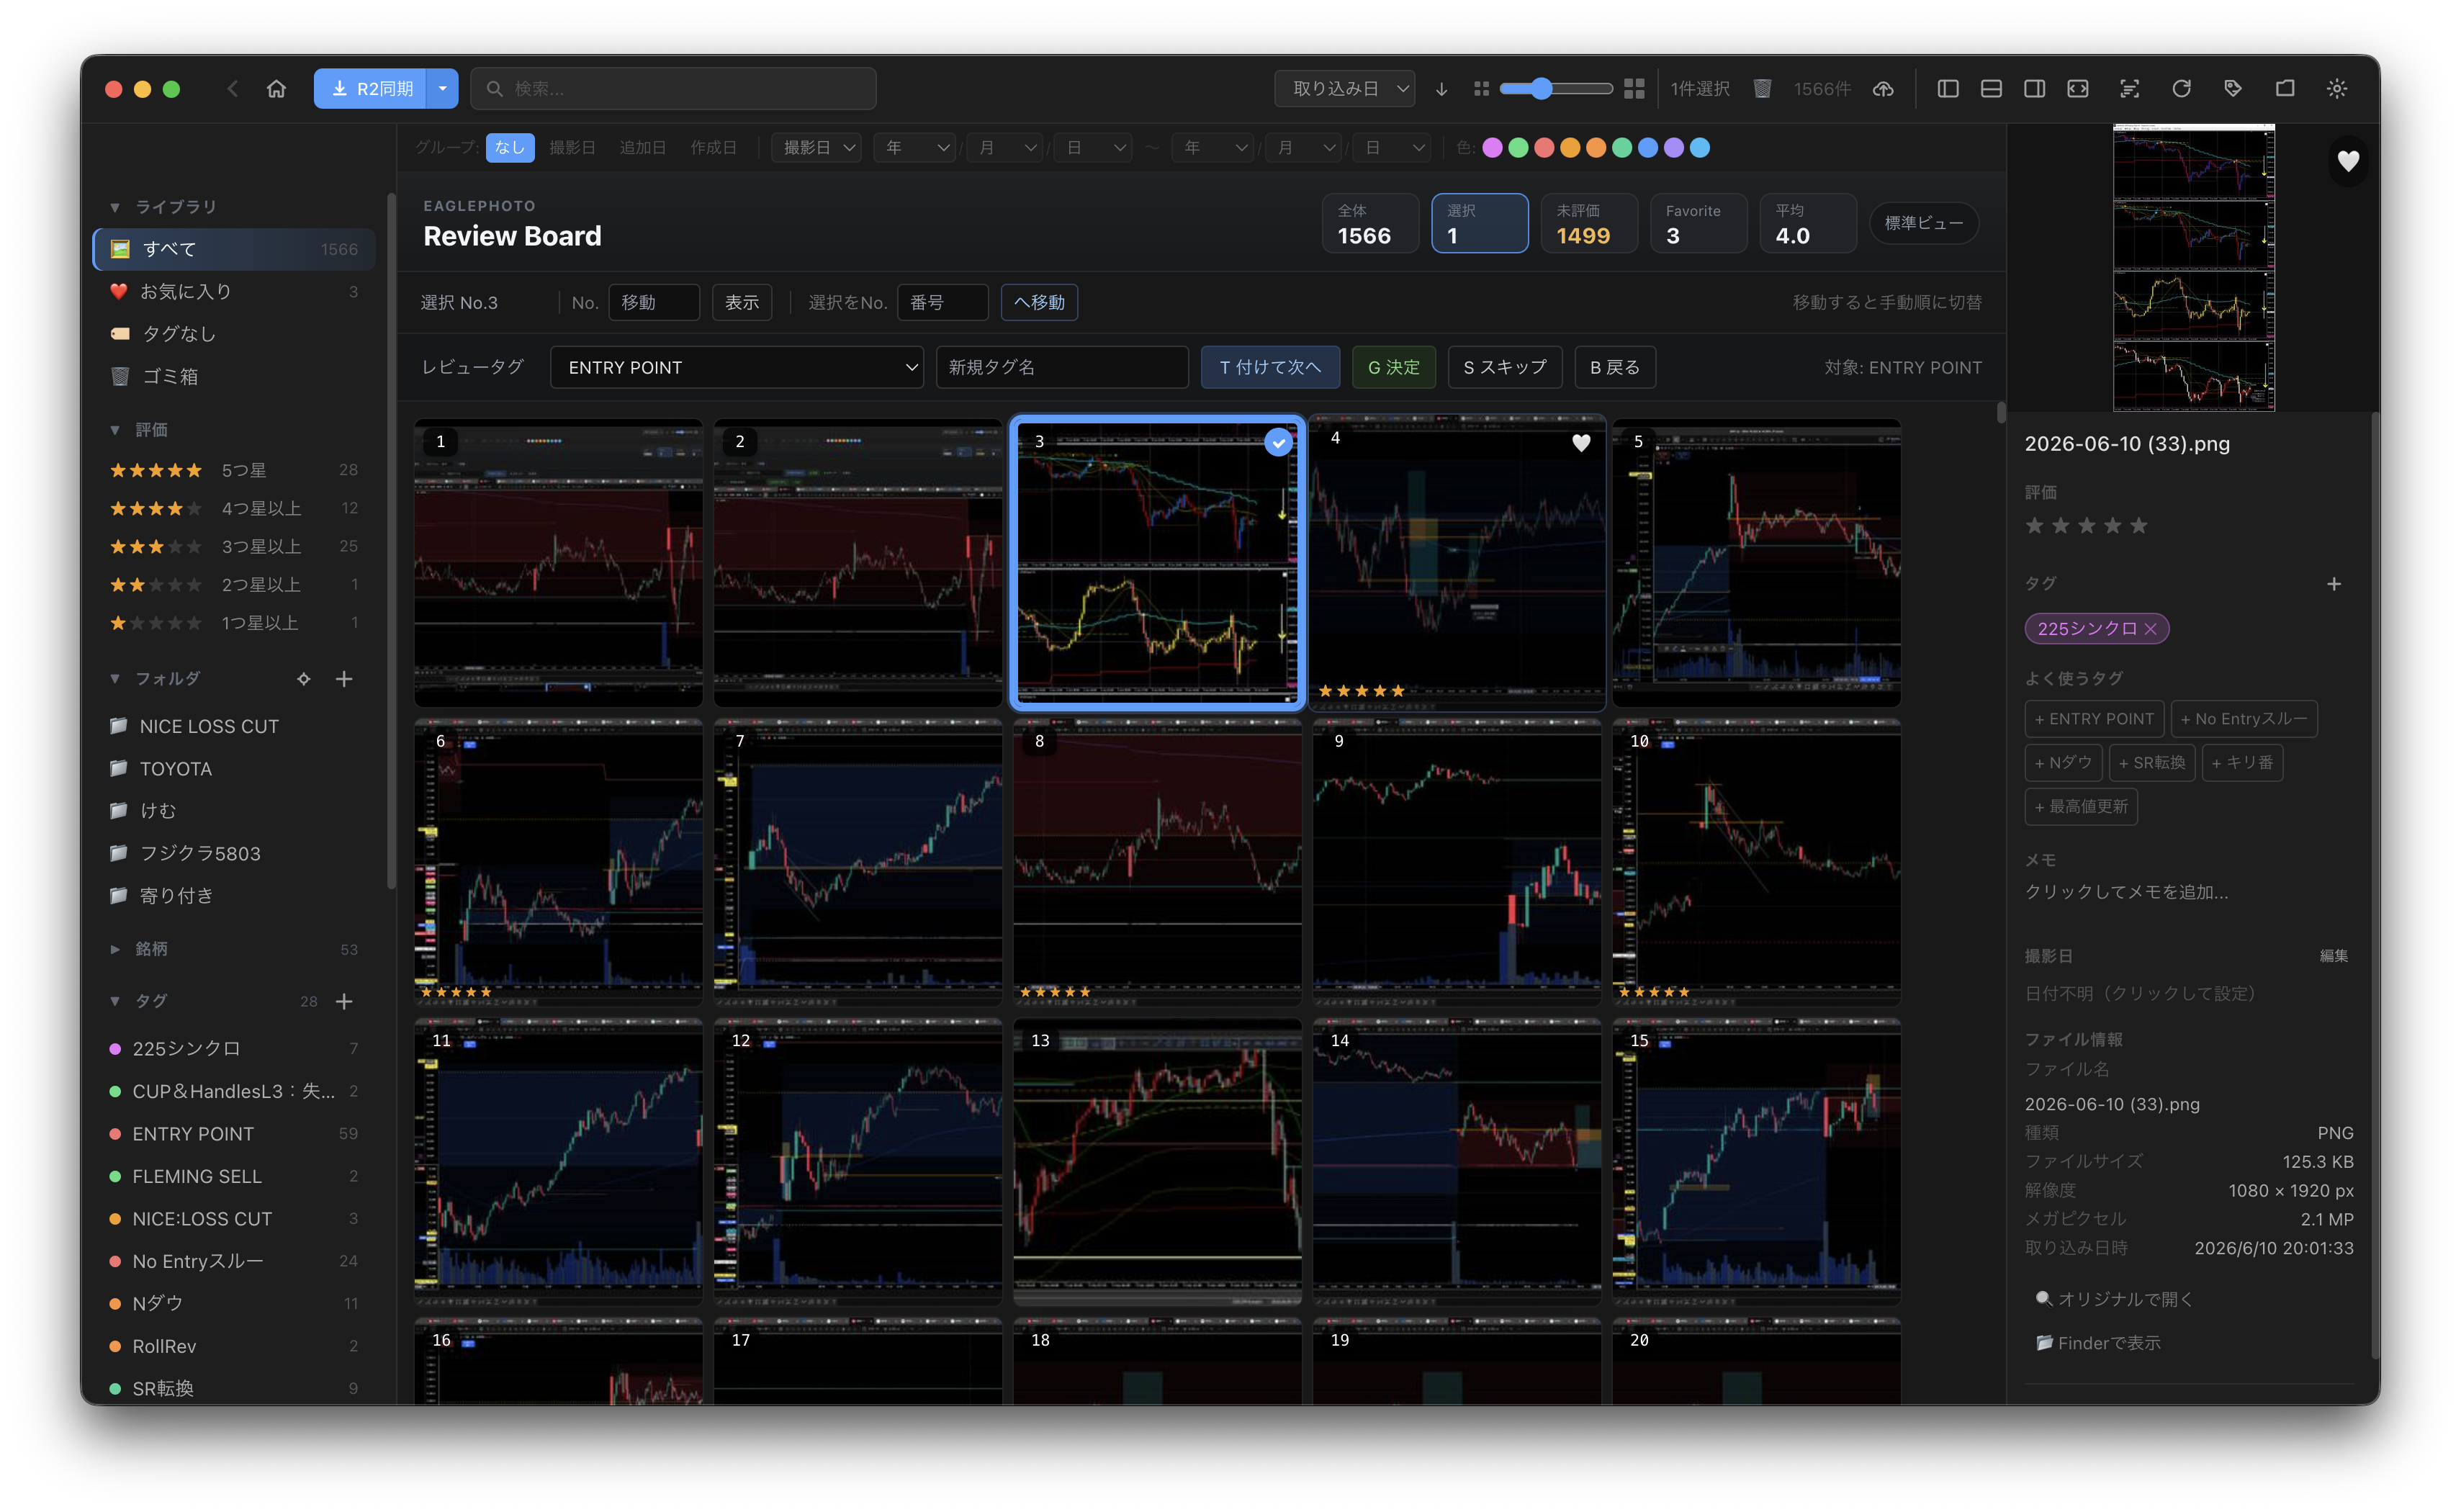Remove the 225シンクロ tag
The image size is (2461, 1512).
[x=2150, y=629]
